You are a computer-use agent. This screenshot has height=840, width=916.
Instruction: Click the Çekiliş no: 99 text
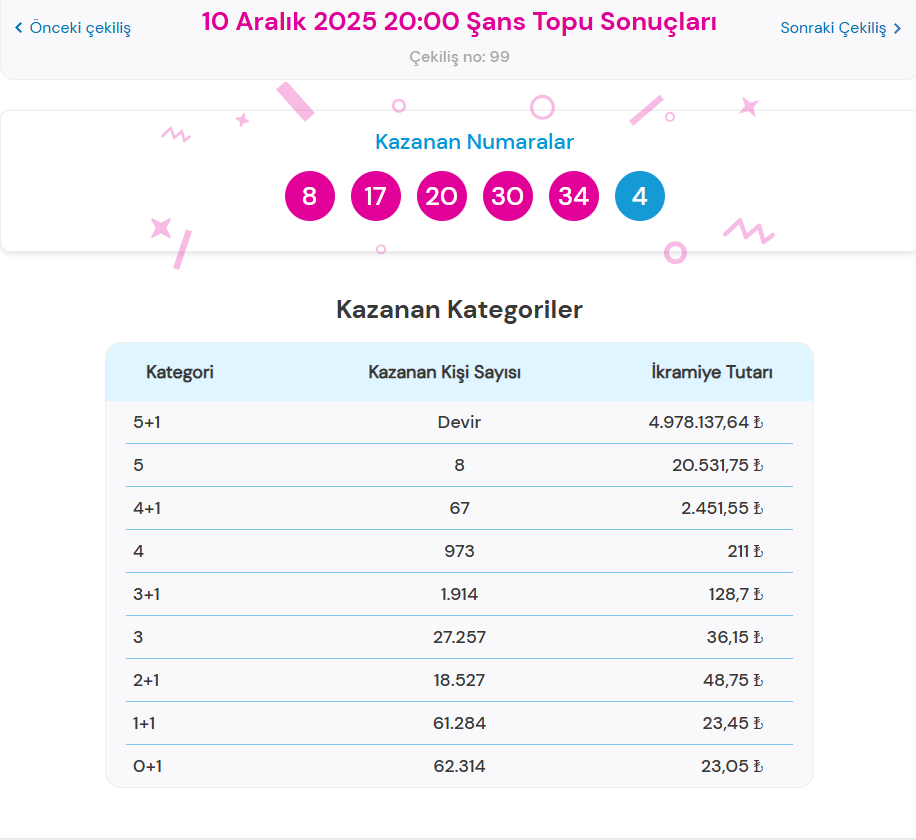point(459,57)
